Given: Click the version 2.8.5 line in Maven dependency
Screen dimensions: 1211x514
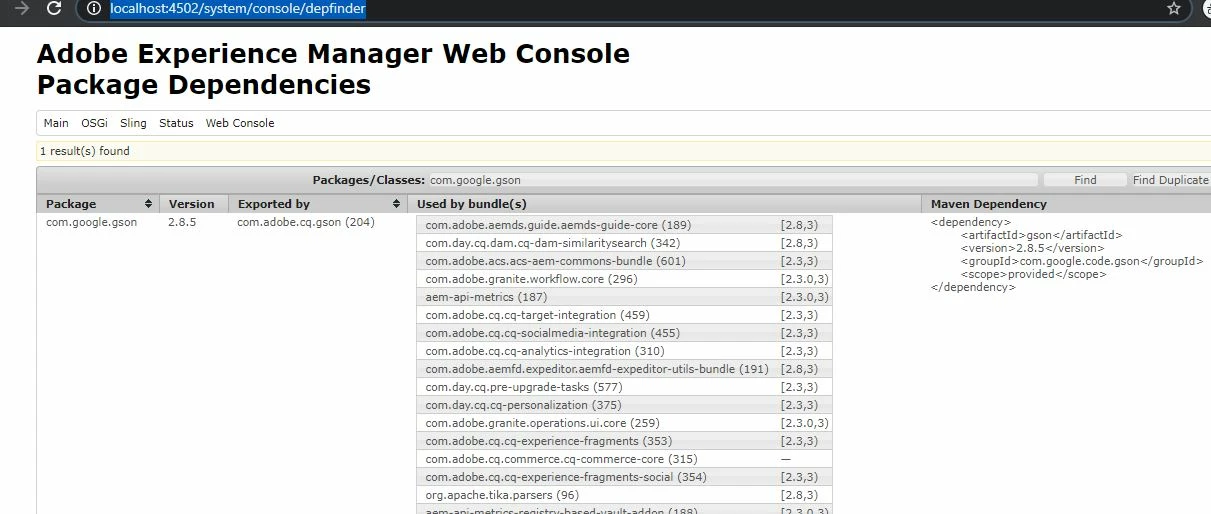Looking at the screenshot, I should coord(1032,248).
